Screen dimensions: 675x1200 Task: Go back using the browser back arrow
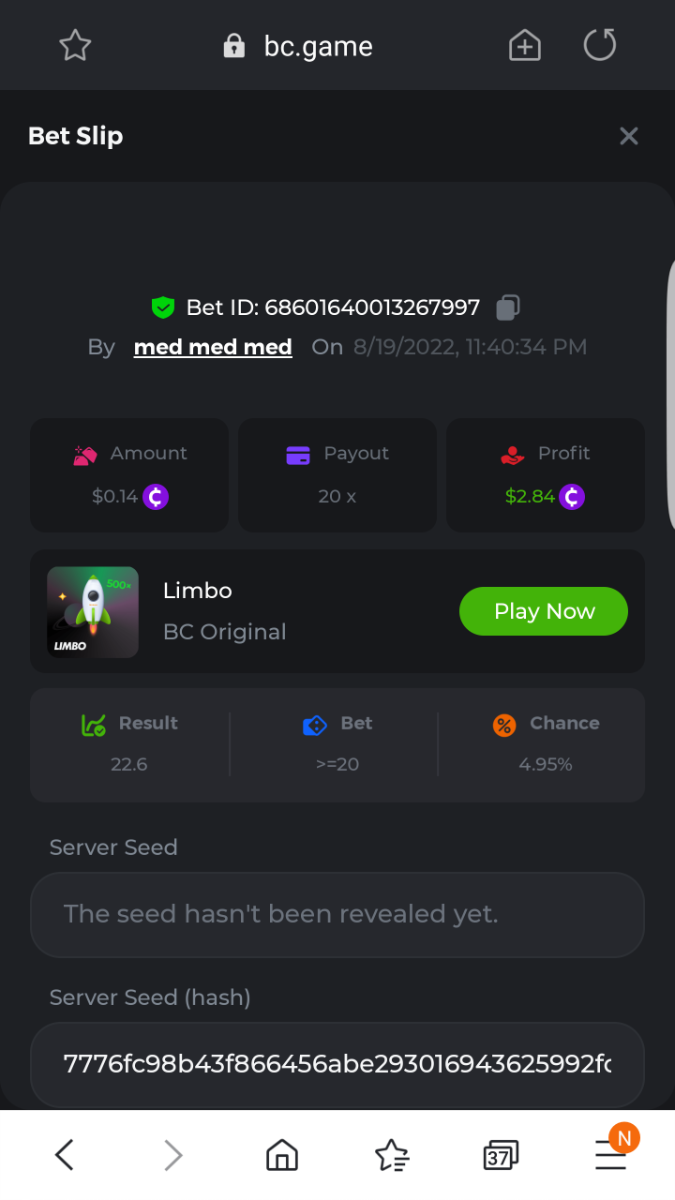click(x=64, y=1156)
